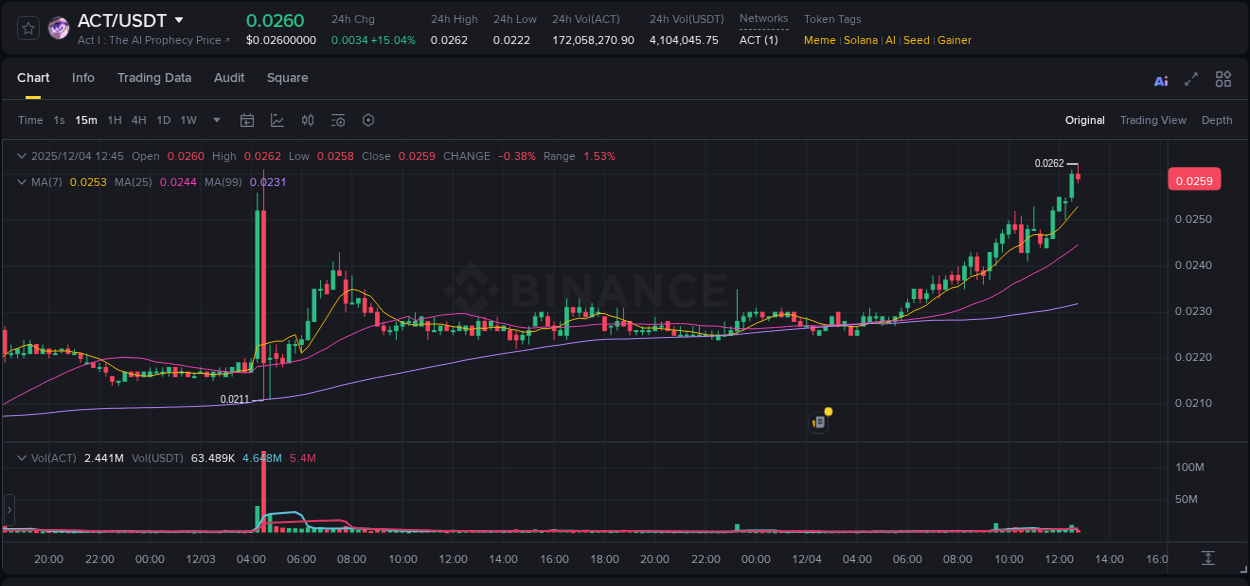Viewport: 1250px width, 586px height.
Task: Switch to the Trading Data tab
Action: [154, 78]
